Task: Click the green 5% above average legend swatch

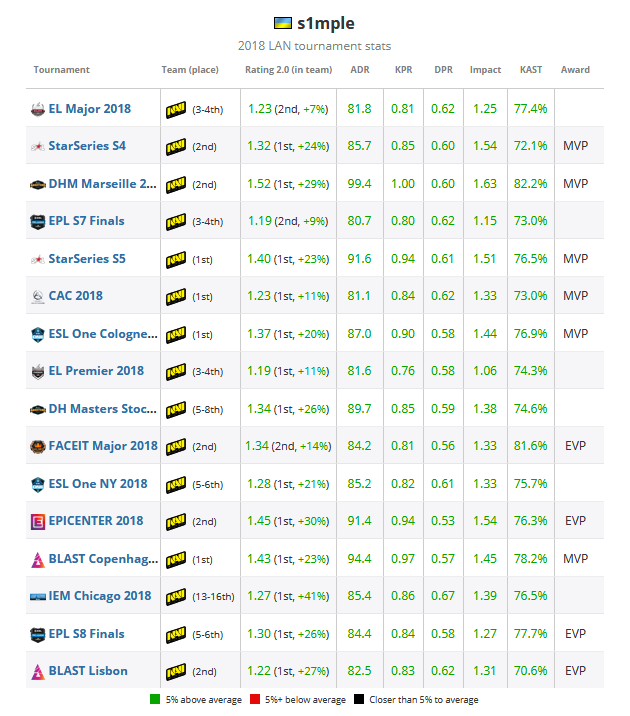Action: coord(155,699)
